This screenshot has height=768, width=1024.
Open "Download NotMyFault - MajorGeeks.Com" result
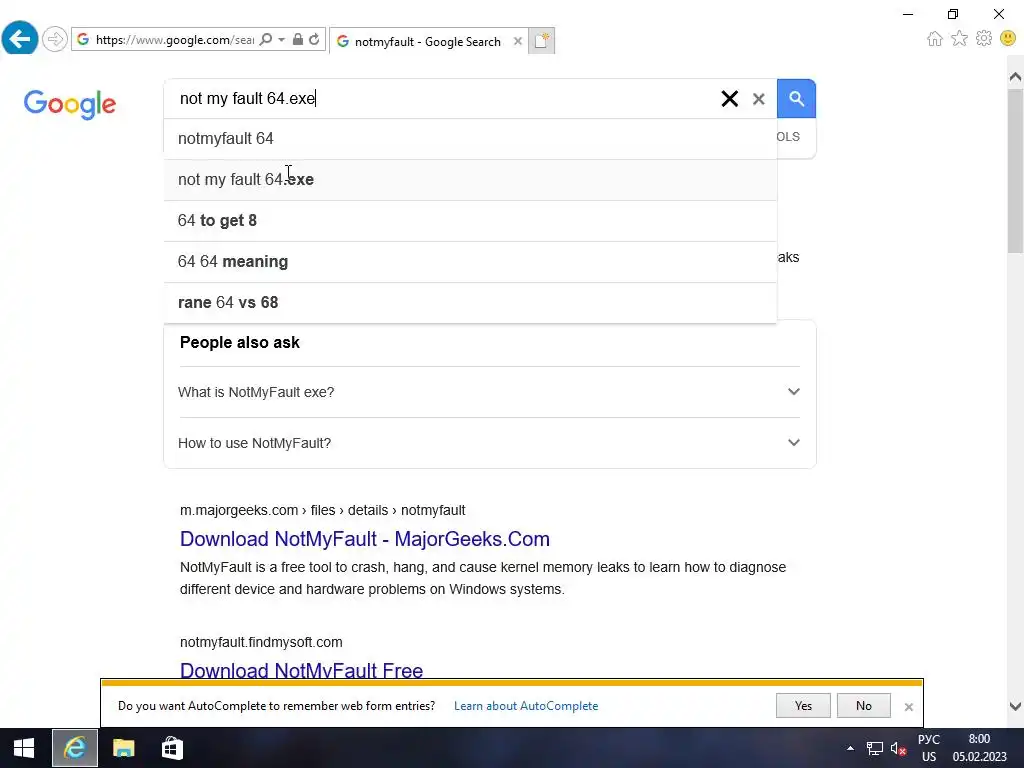point(364,539)
